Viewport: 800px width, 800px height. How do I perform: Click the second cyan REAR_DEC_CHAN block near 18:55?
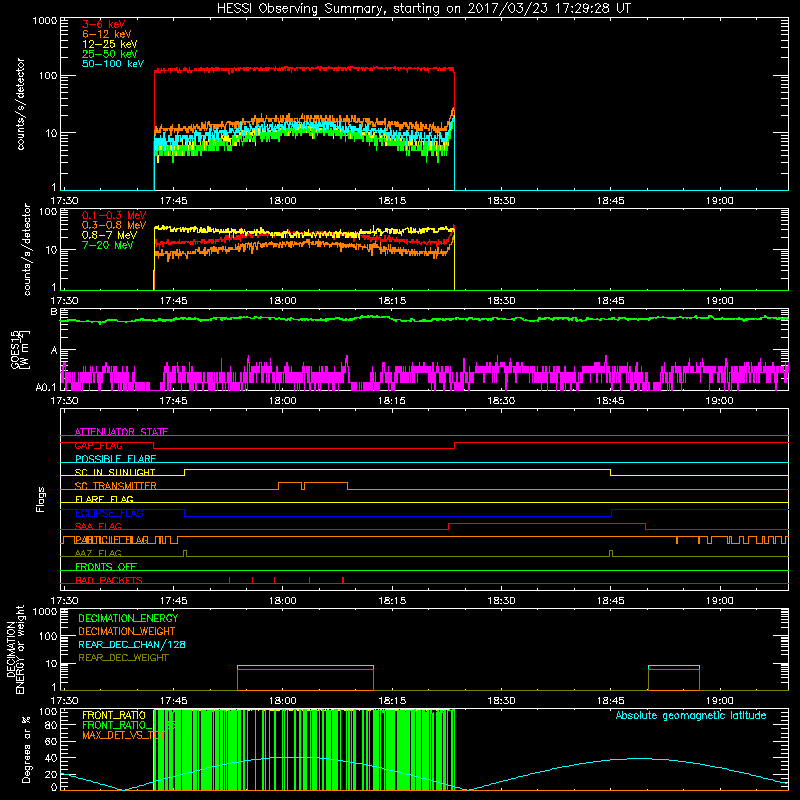(x=673, y=666)
